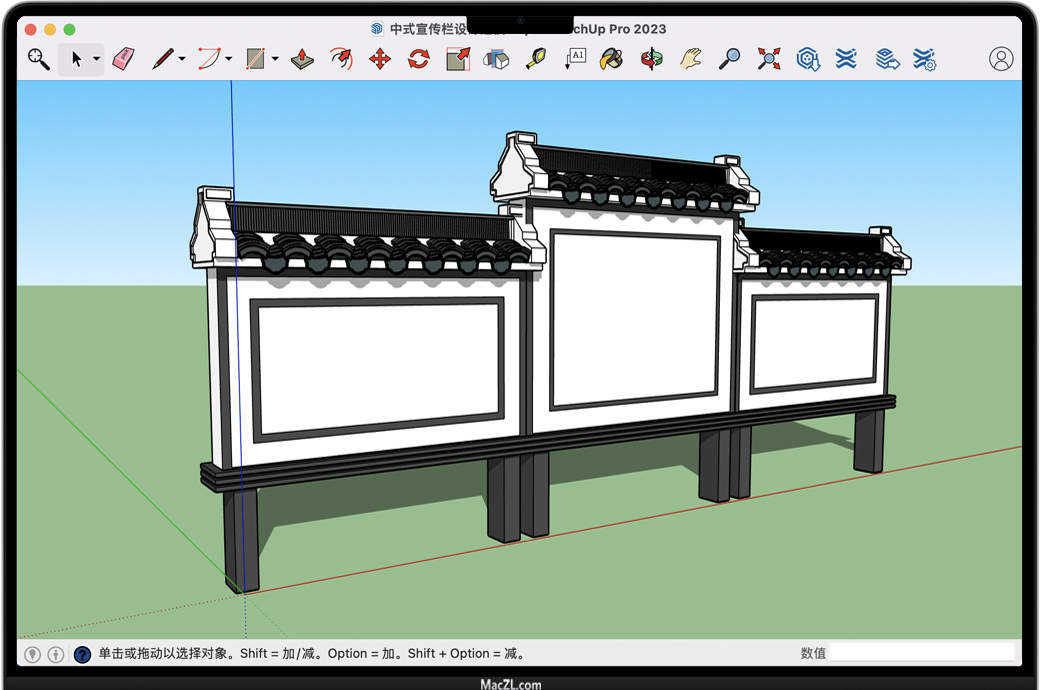The image size is (1040, 690).
Task: Choose the Move tool
Action: coord(380,59)
